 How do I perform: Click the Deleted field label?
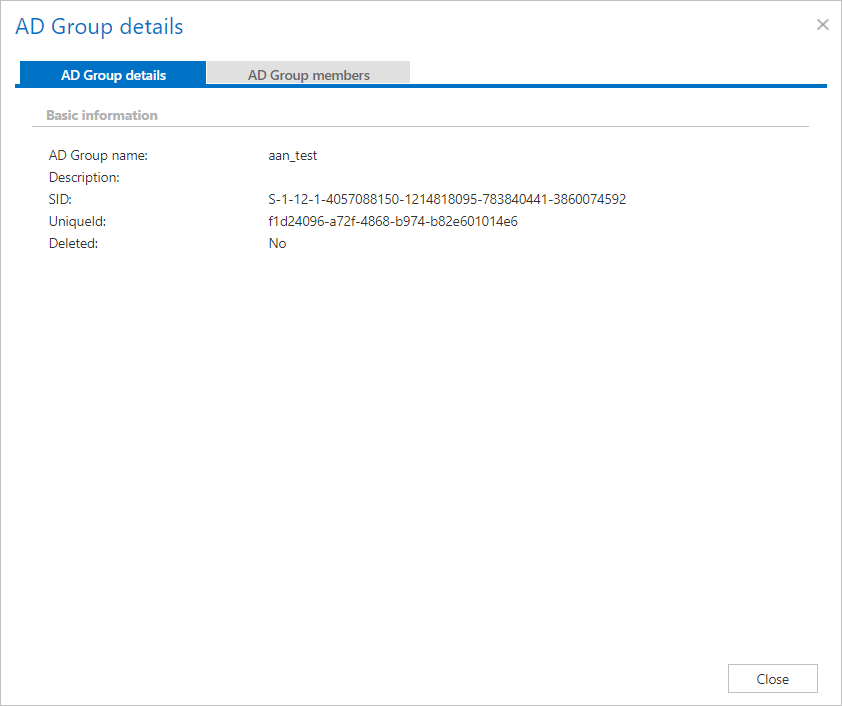(x=73, y=243)
